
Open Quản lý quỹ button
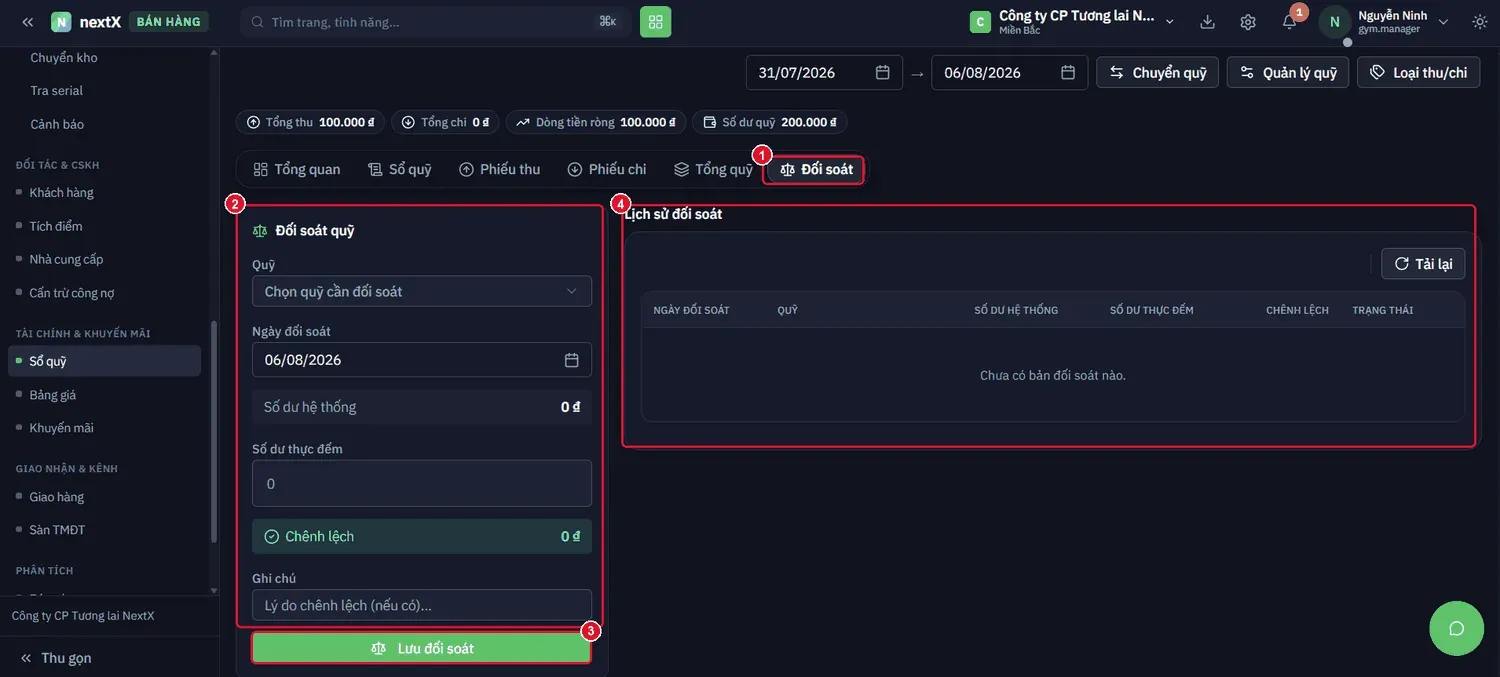point(1288,72)
